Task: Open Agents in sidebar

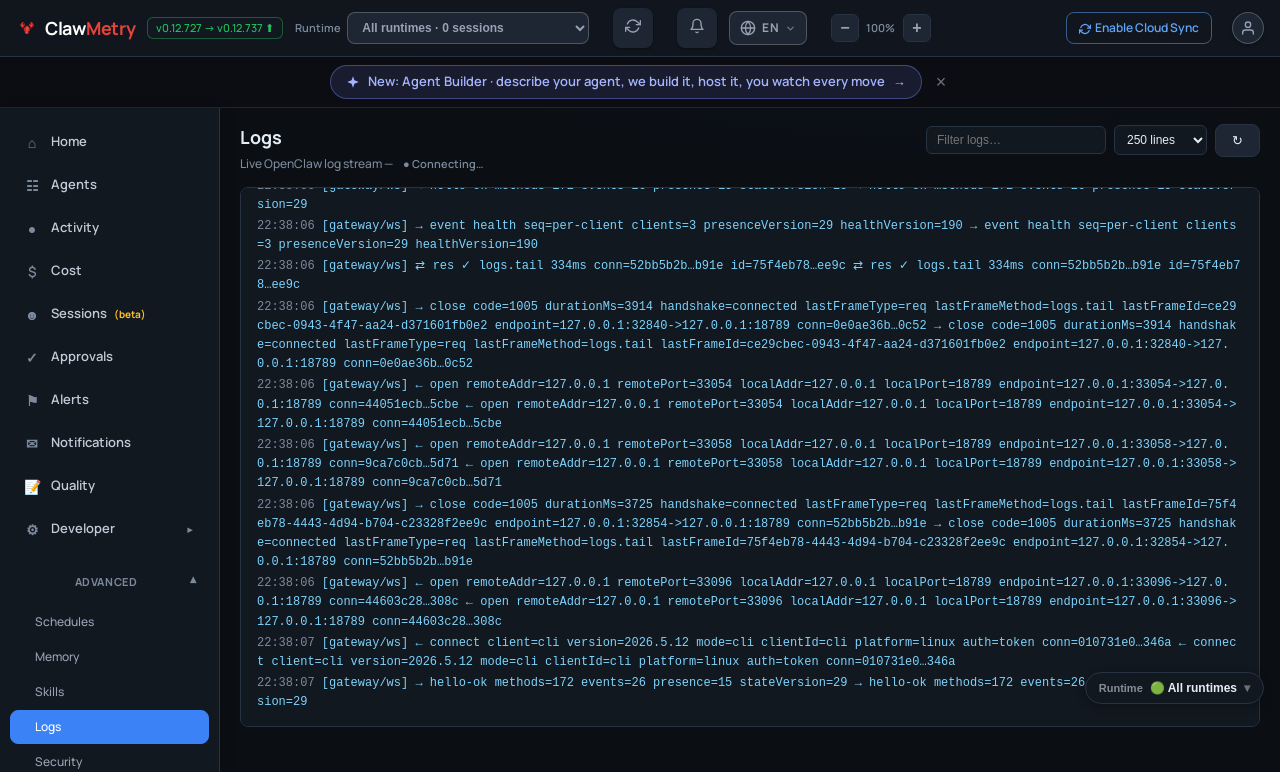Action: click(110, 185)
